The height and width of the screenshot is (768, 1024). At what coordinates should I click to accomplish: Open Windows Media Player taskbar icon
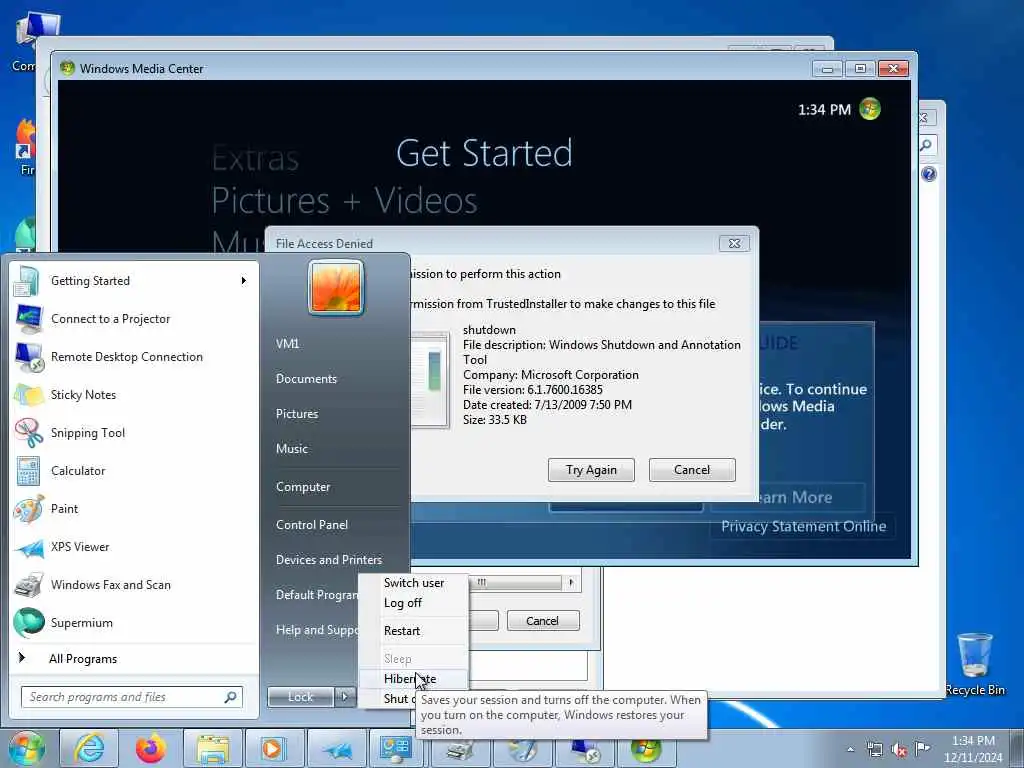(273, 748)
